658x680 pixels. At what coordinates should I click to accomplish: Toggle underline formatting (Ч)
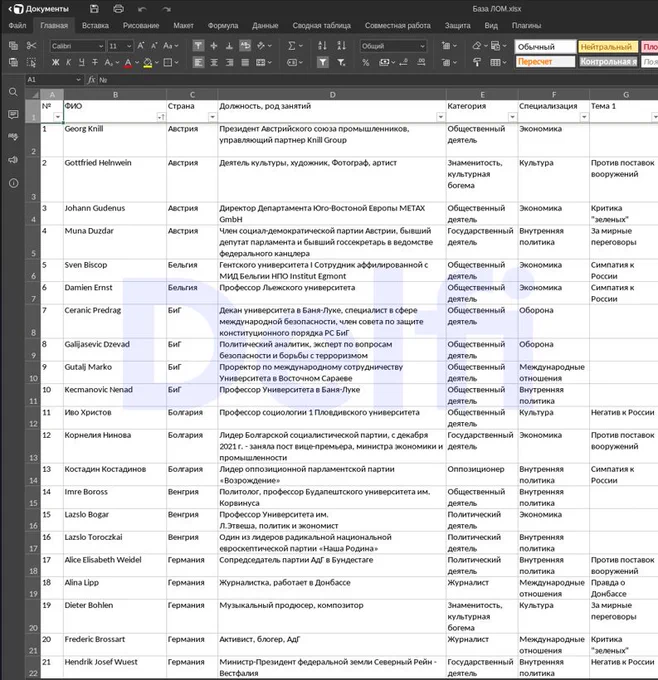coord(82,62)
